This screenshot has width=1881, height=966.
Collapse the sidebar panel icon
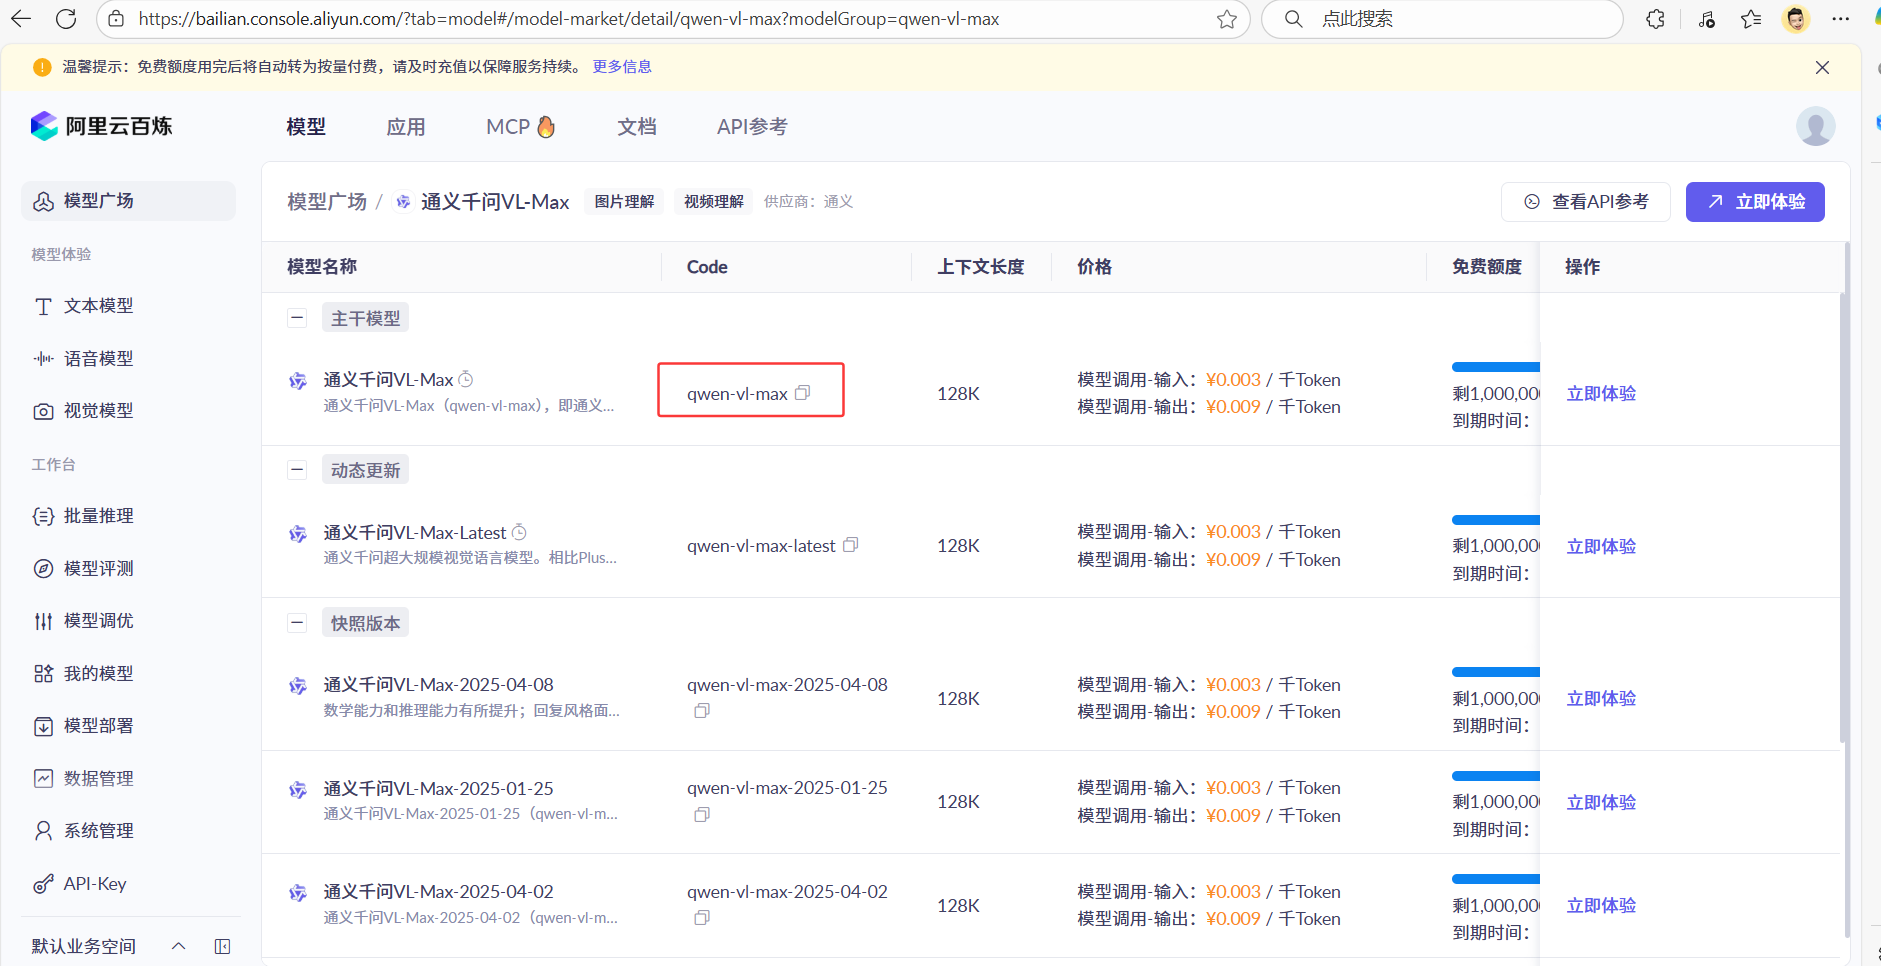click(222, 946)
